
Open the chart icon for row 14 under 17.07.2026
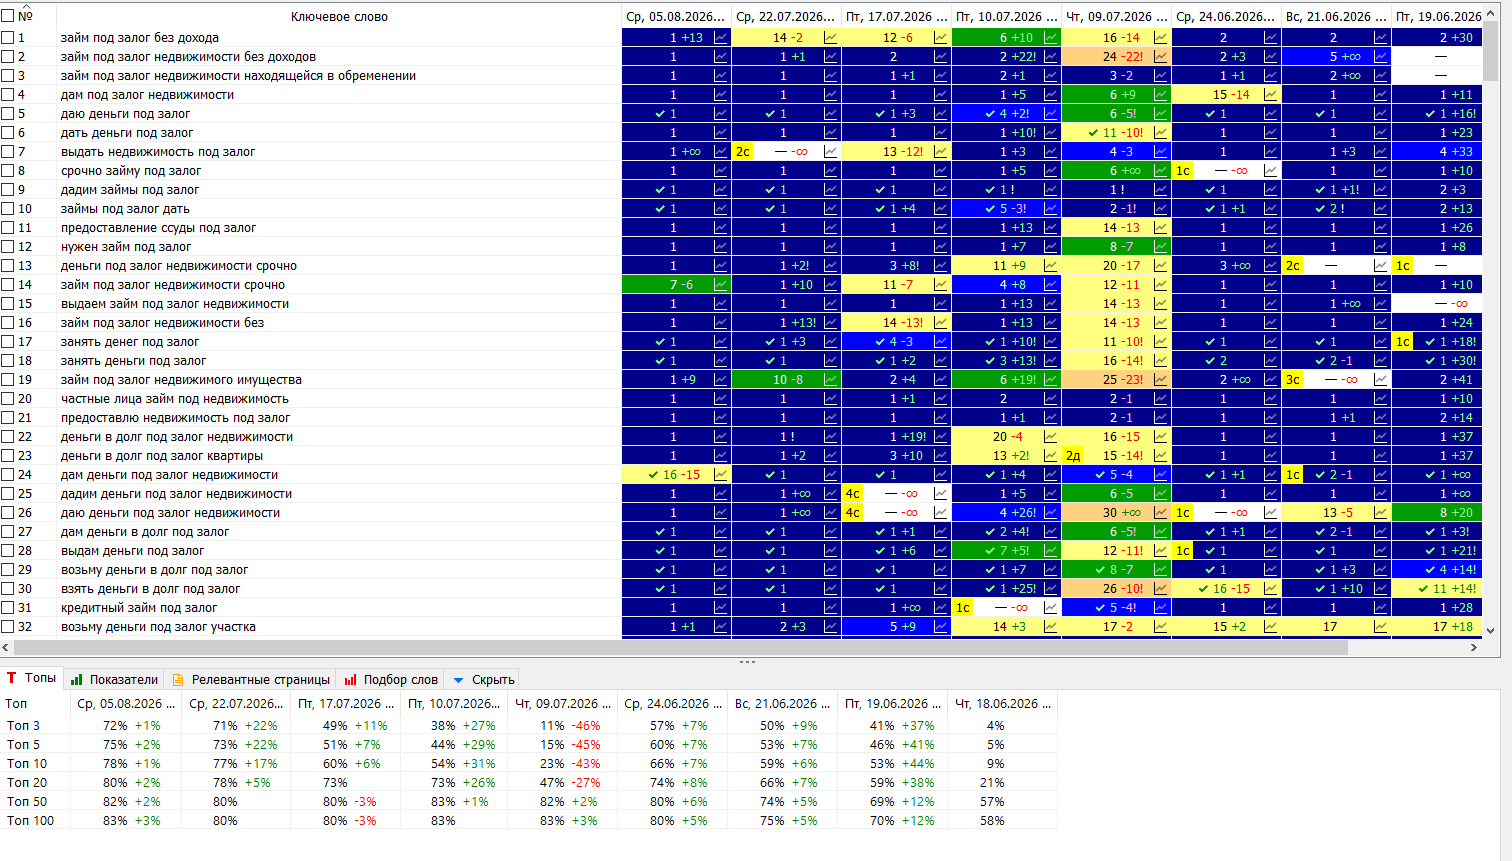click(x=941, y=284)
